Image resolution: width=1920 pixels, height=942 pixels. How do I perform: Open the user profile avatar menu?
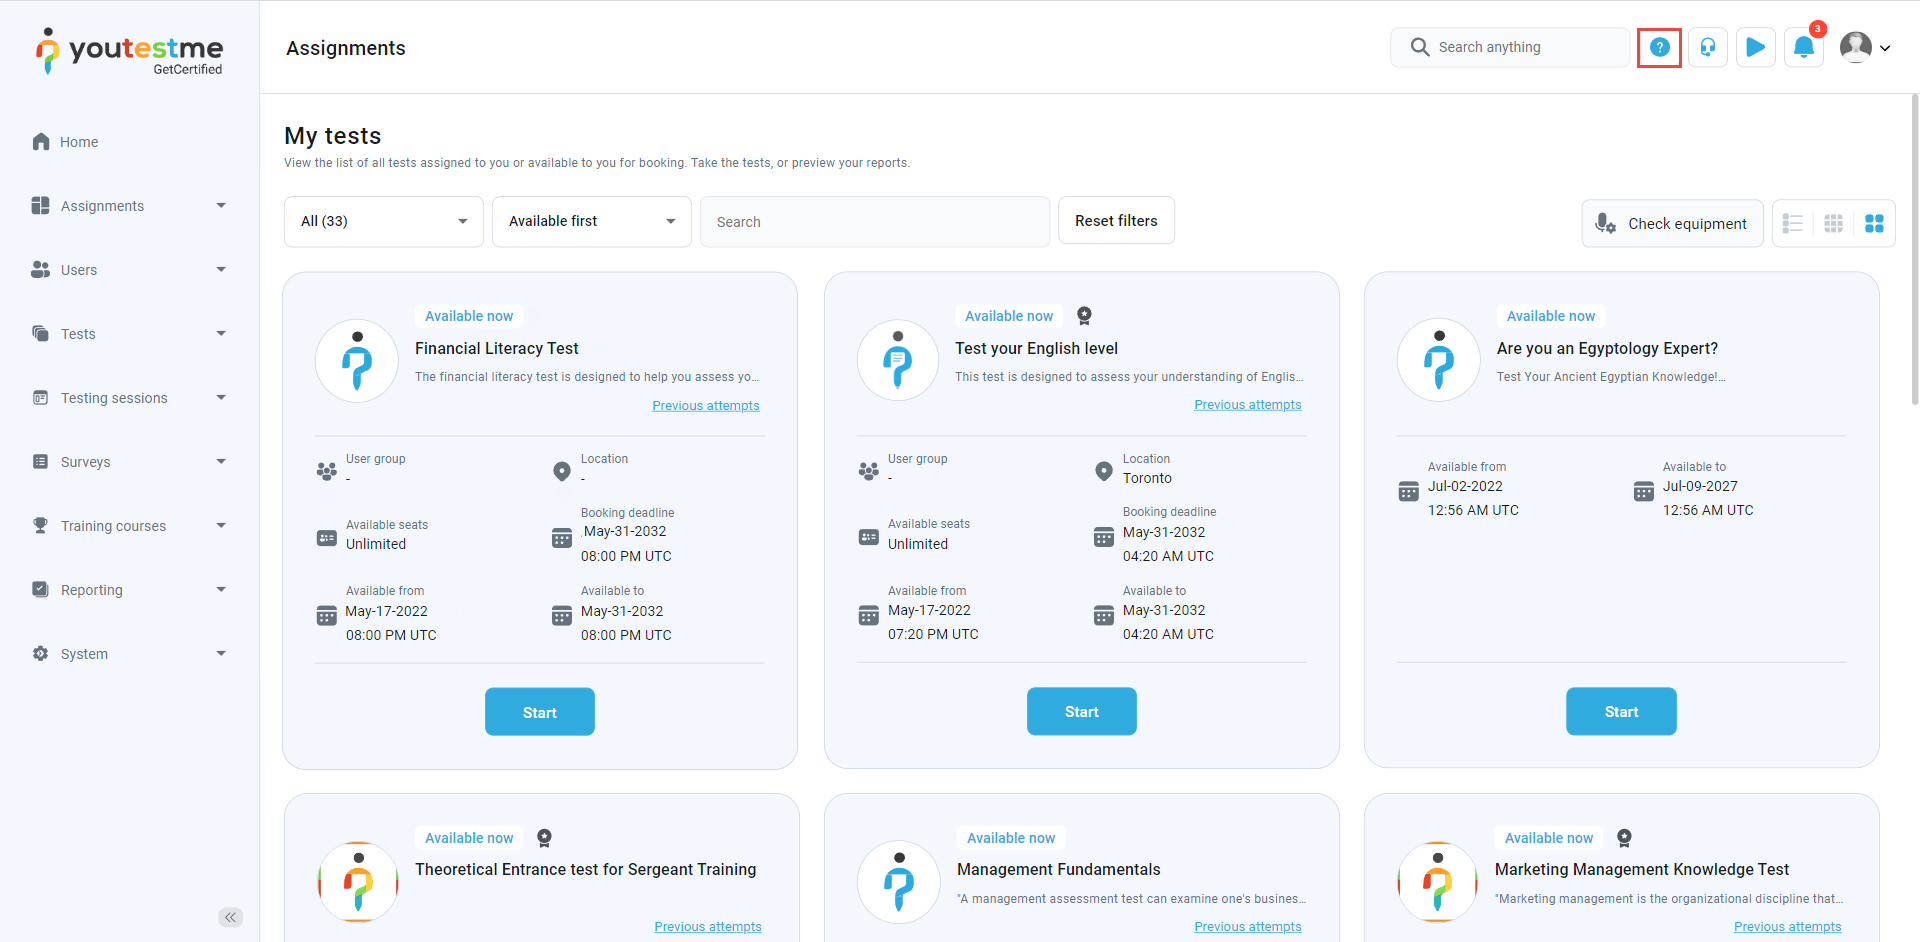pyautogui.click(x=1856, y=47)
